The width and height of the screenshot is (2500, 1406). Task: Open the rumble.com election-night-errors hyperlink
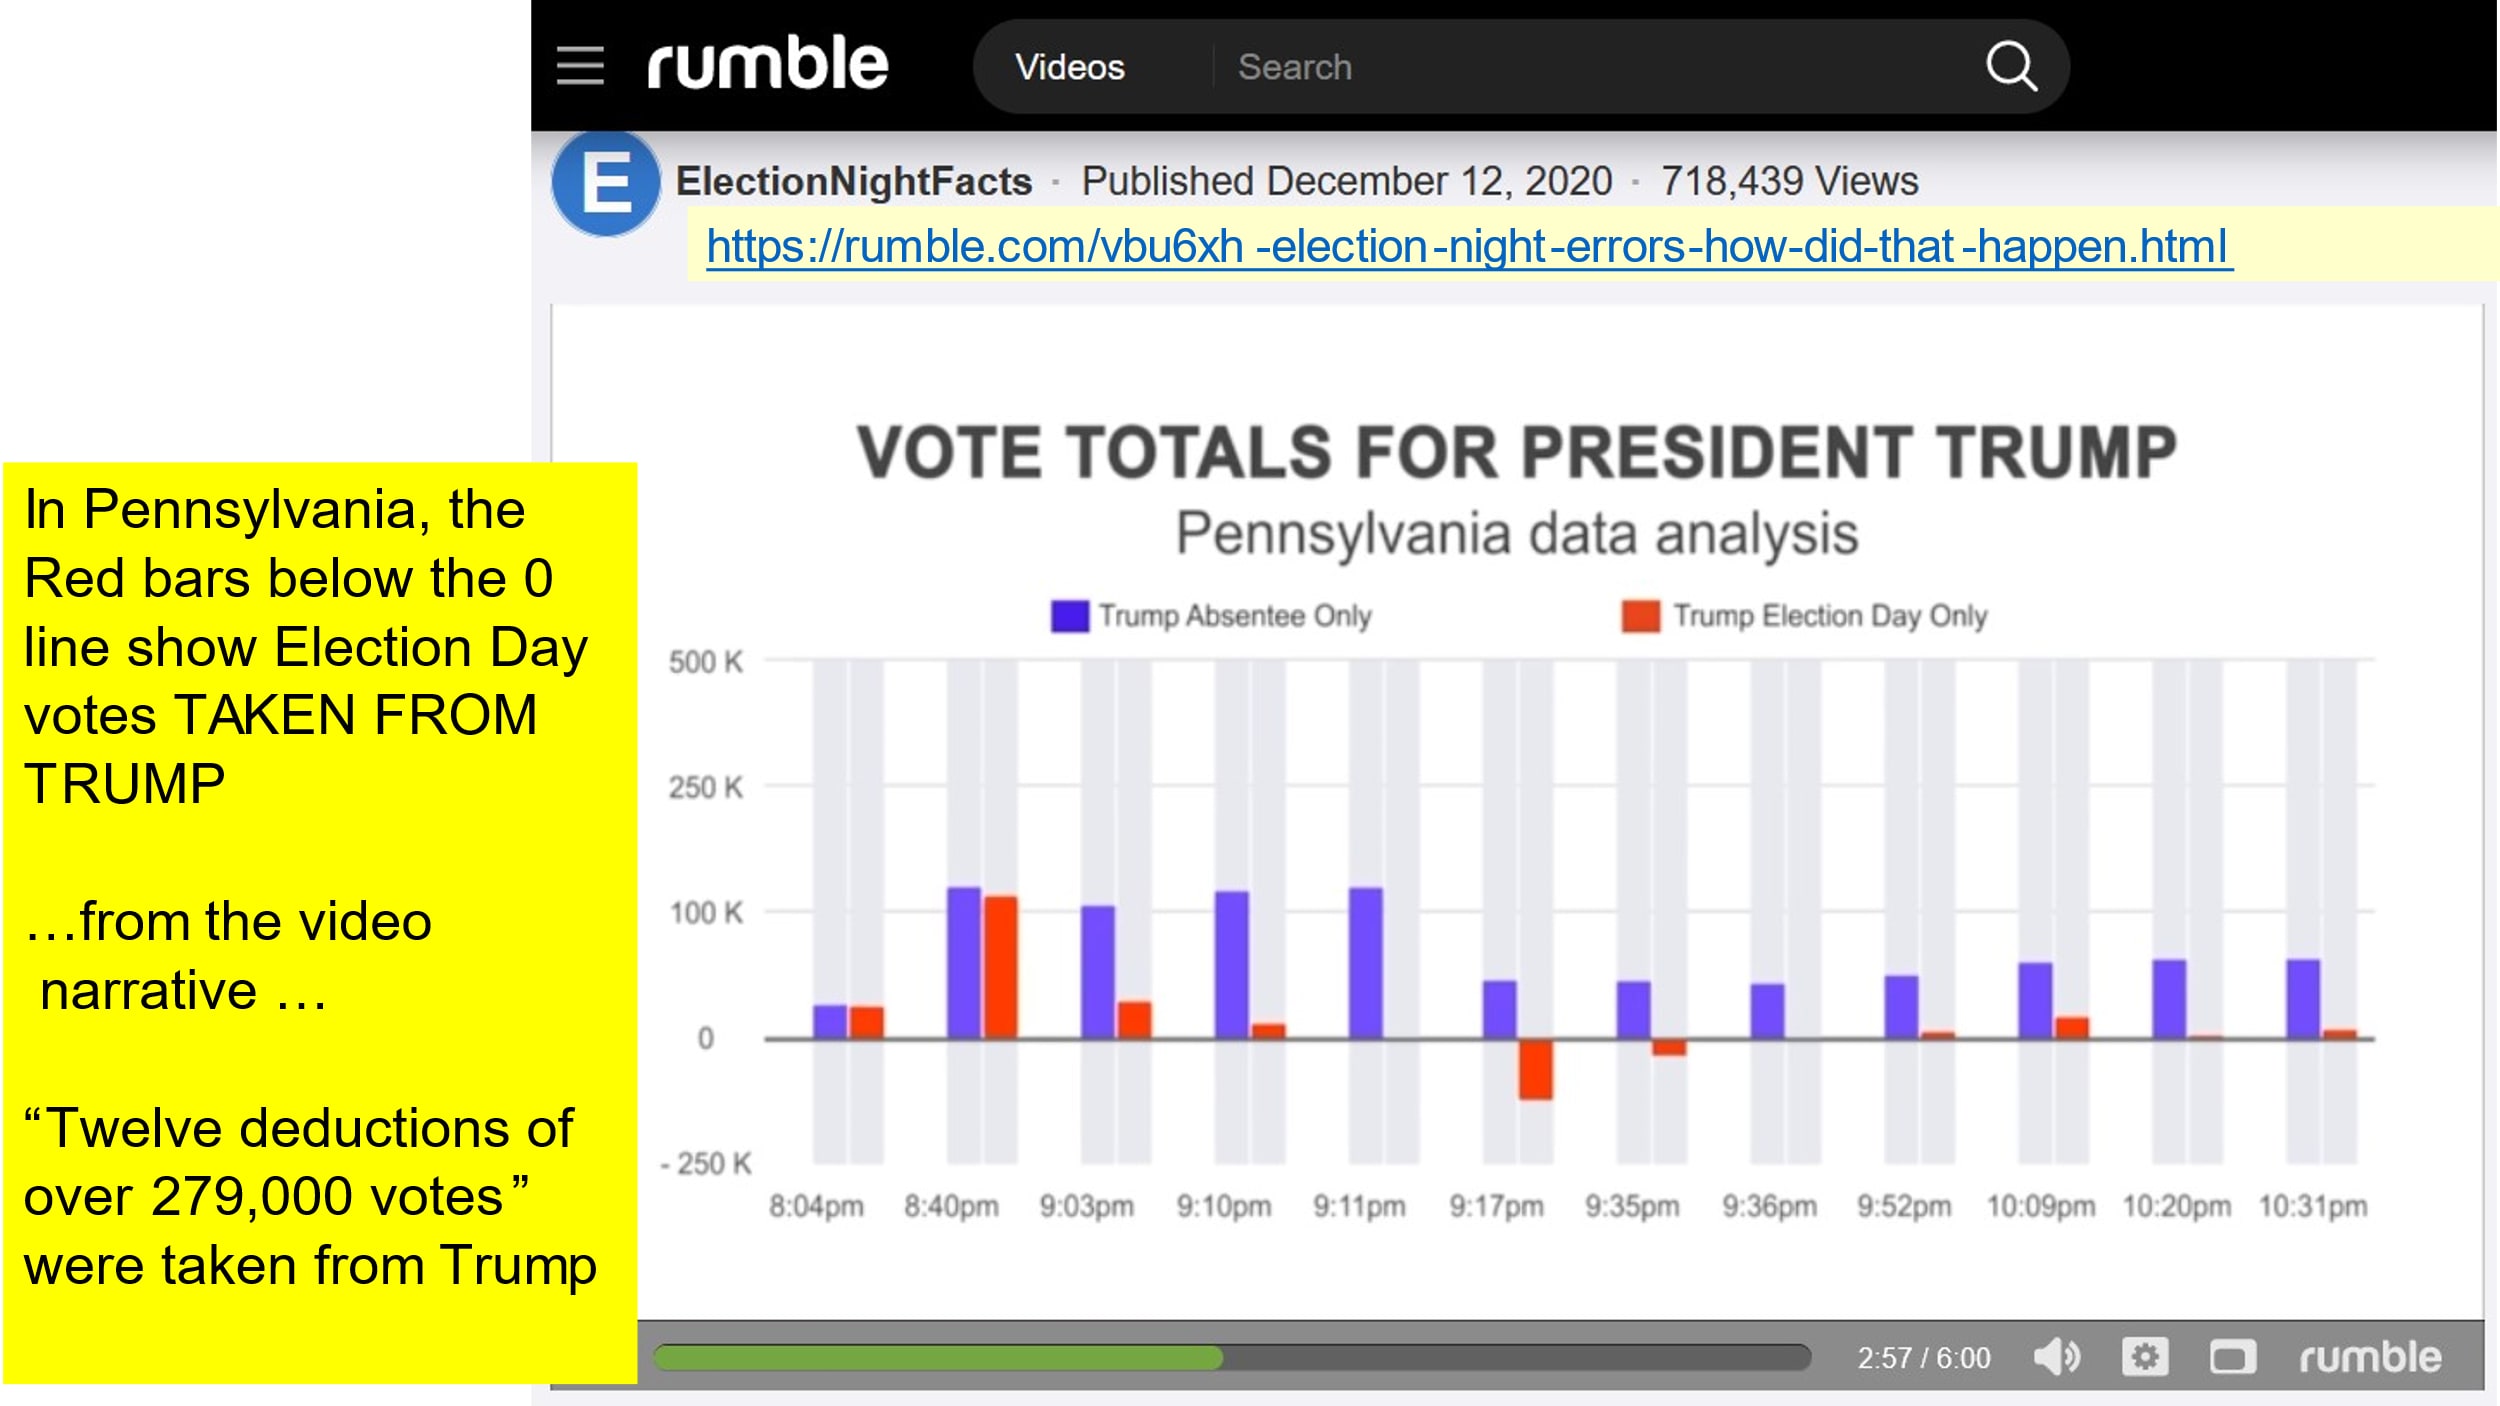[x=1468, y=246]
